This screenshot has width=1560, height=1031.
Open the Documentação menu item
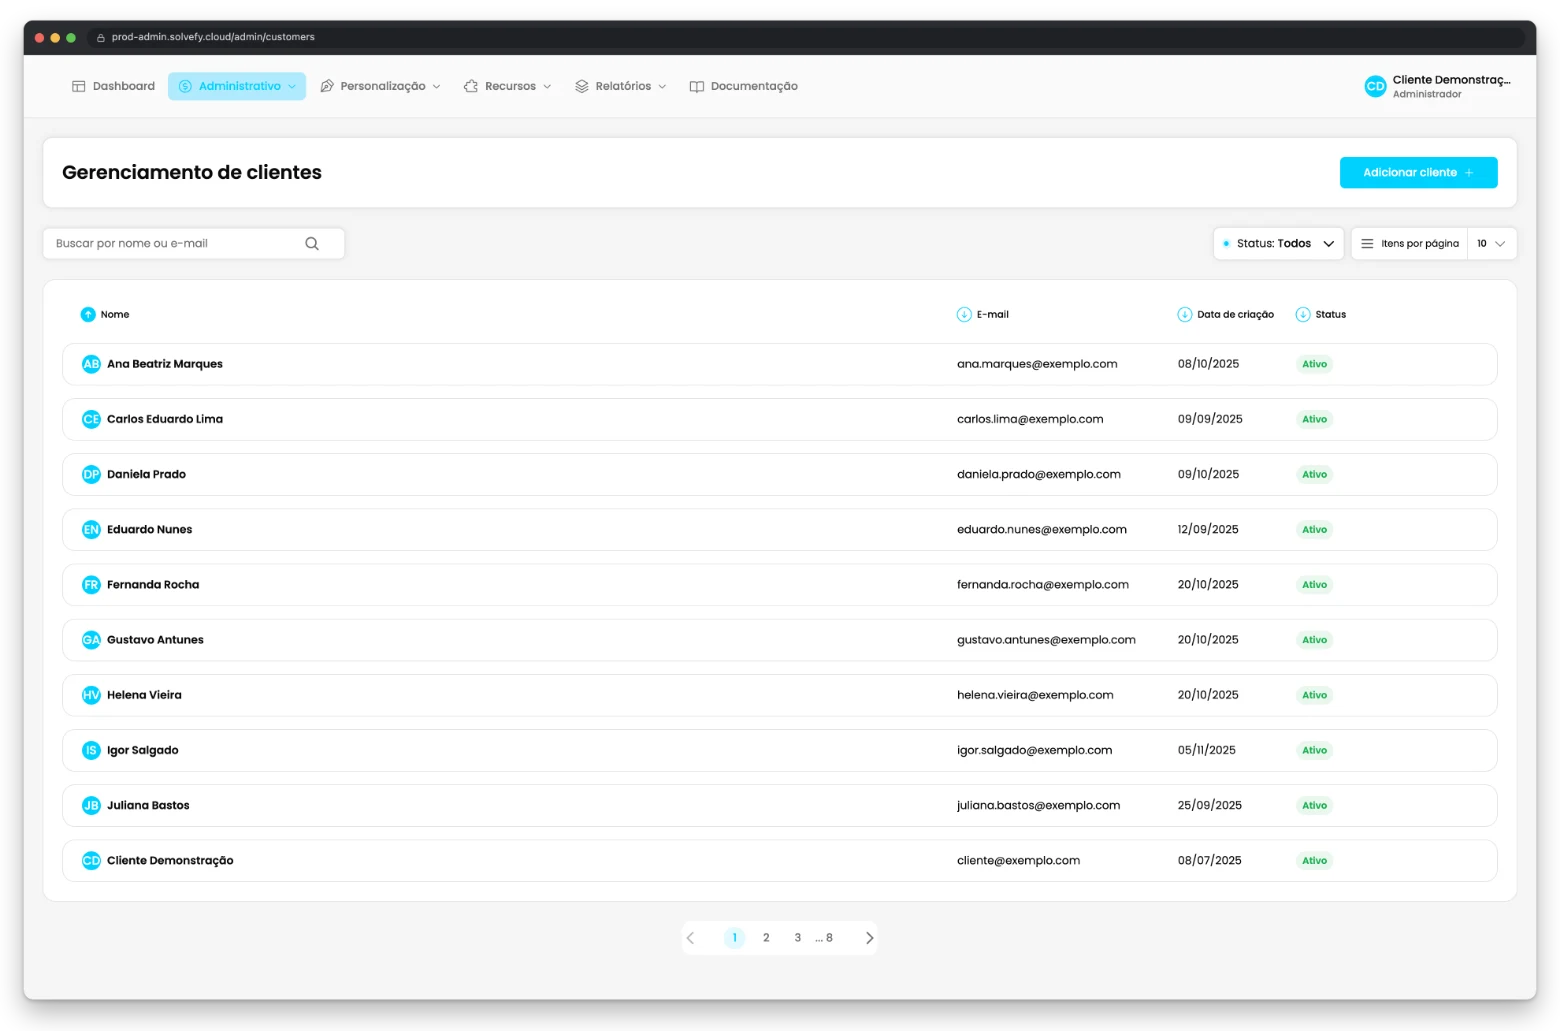743,87
